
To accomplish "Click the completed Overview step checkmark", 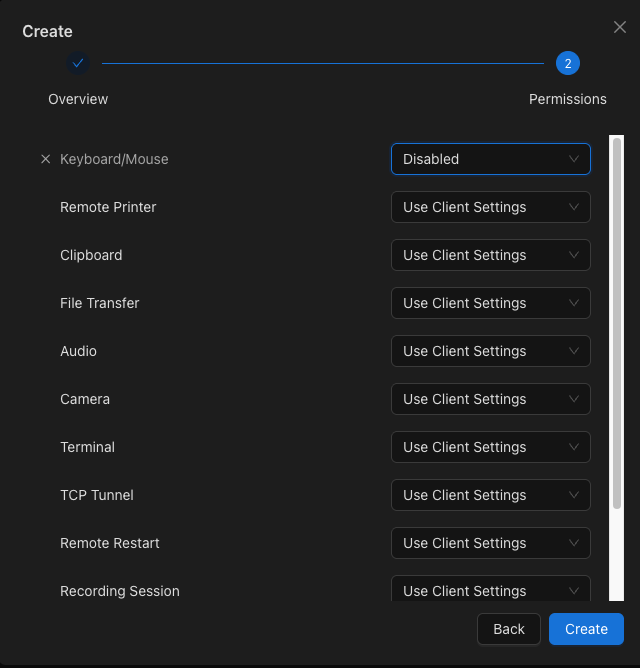I will point(78,63).
